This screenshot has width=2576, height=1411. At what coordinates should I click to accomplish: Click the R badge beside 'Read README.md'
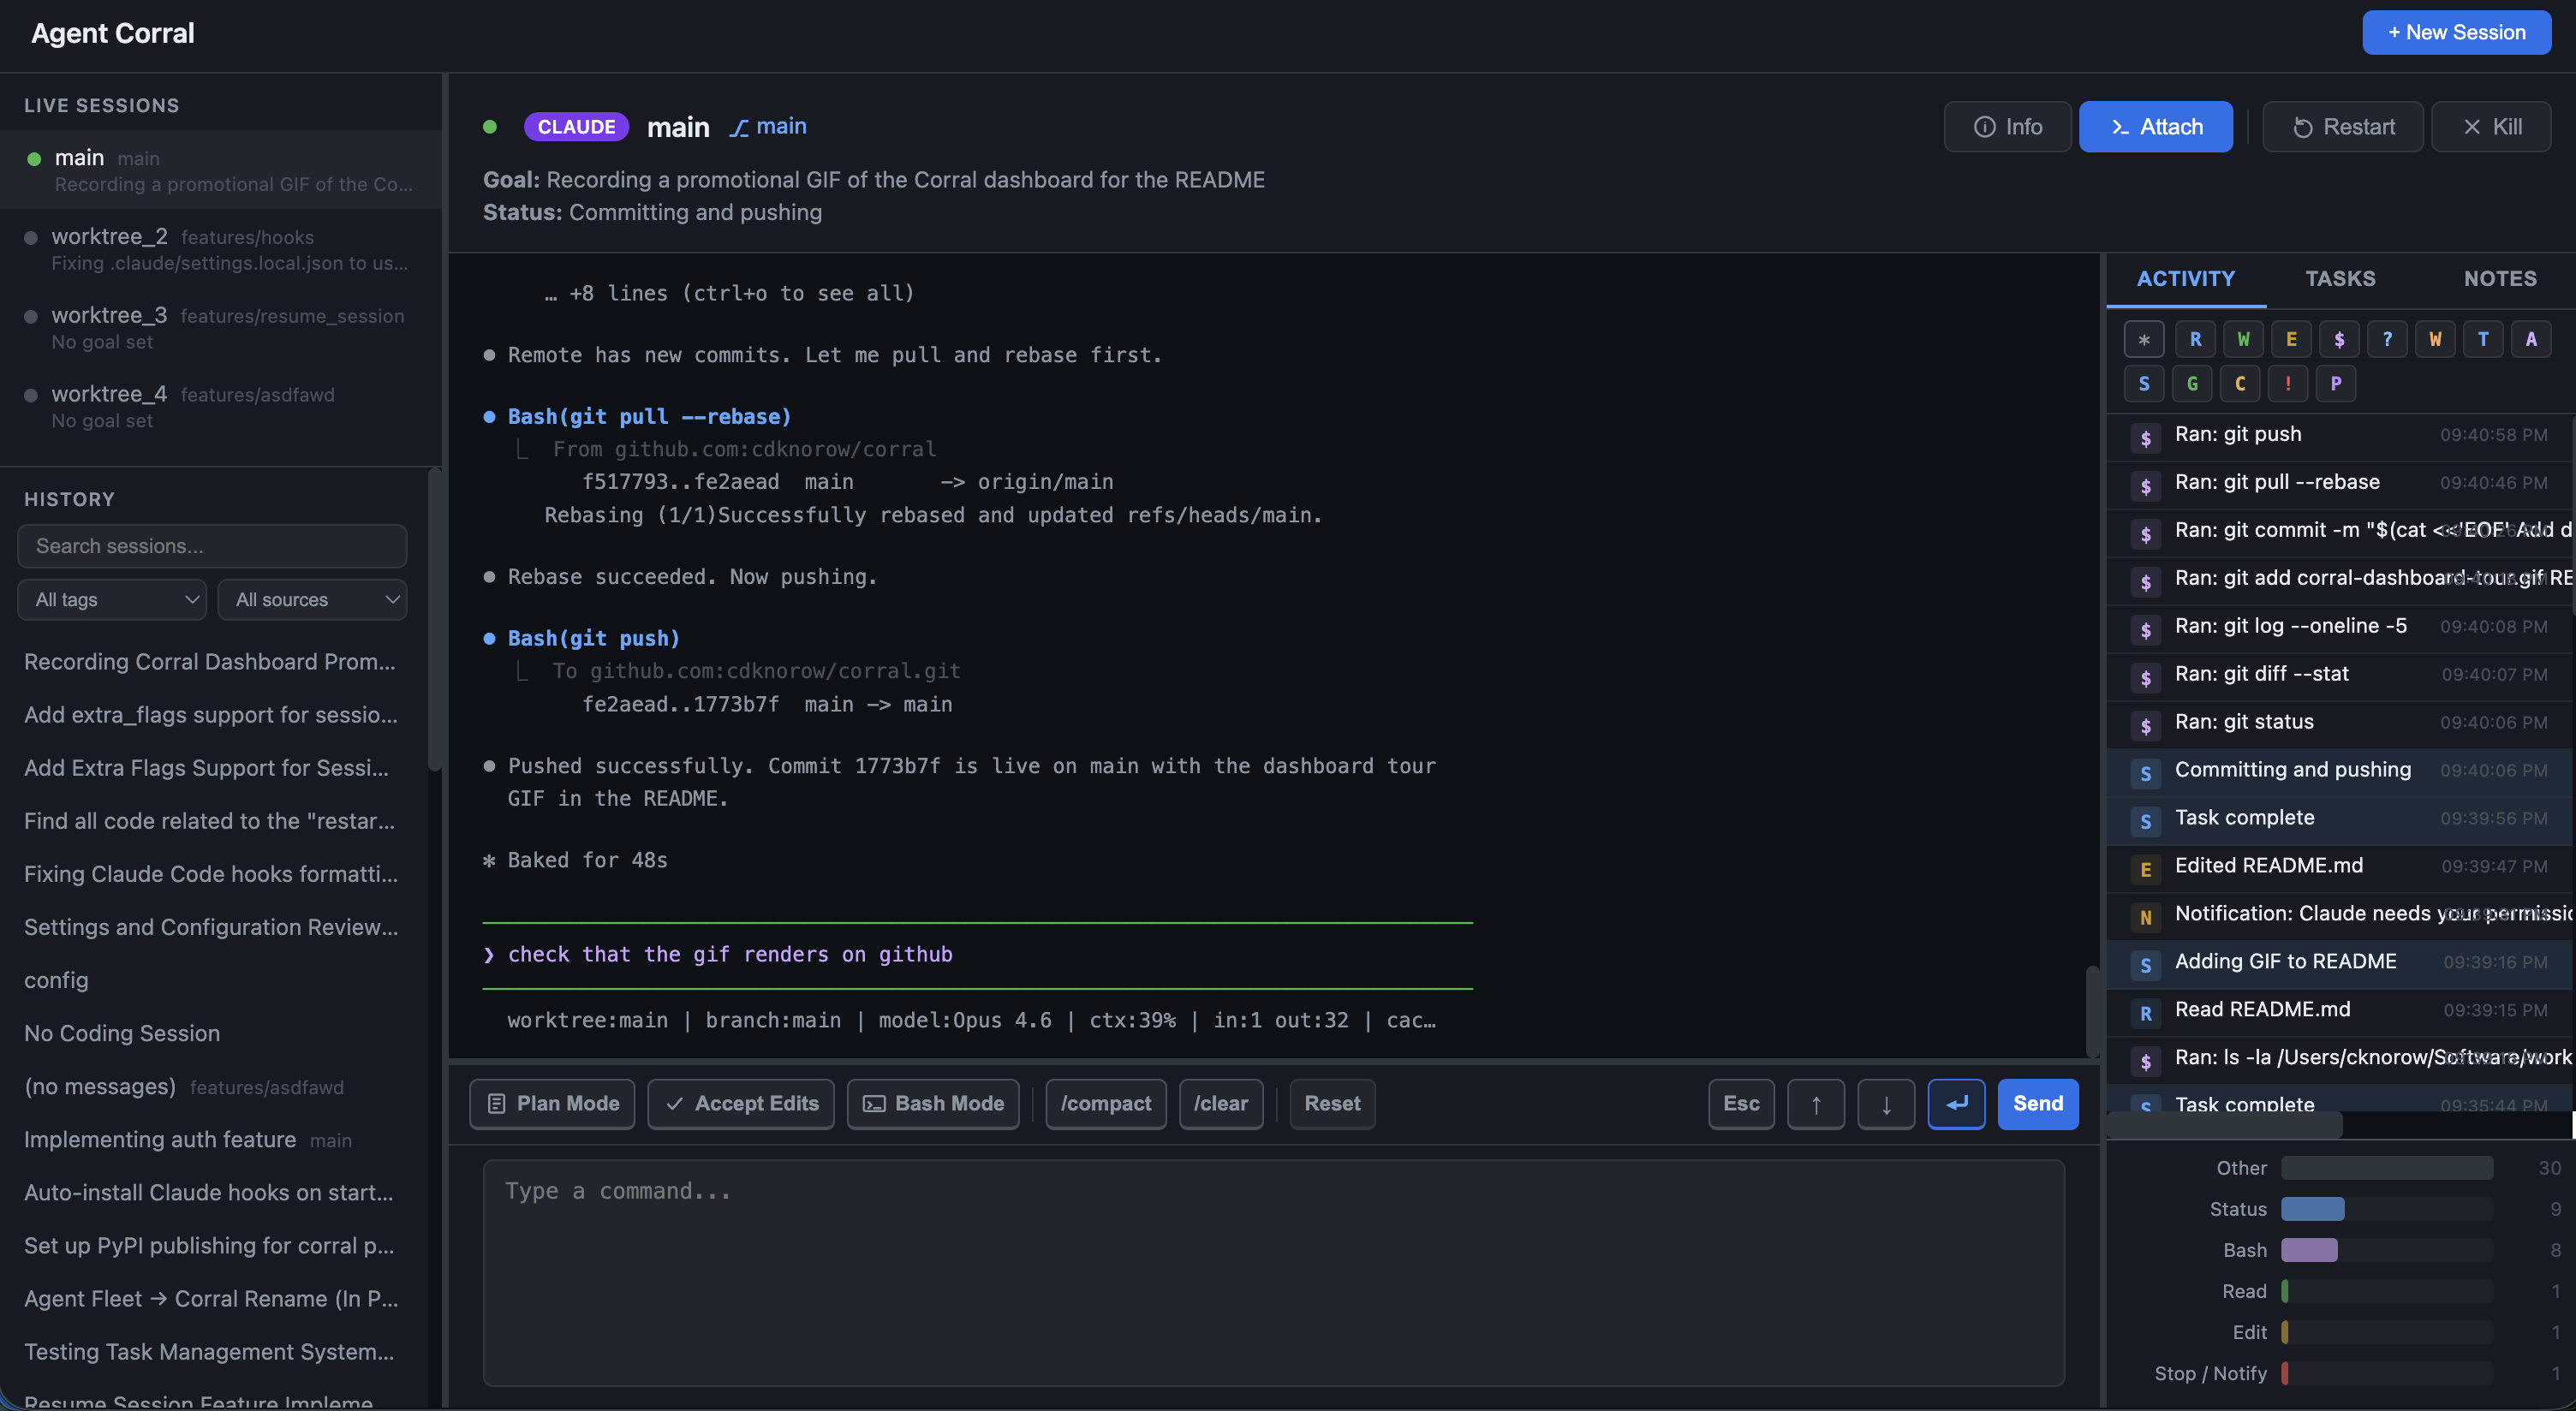pyautogui.click(x=2145, y=1012)
